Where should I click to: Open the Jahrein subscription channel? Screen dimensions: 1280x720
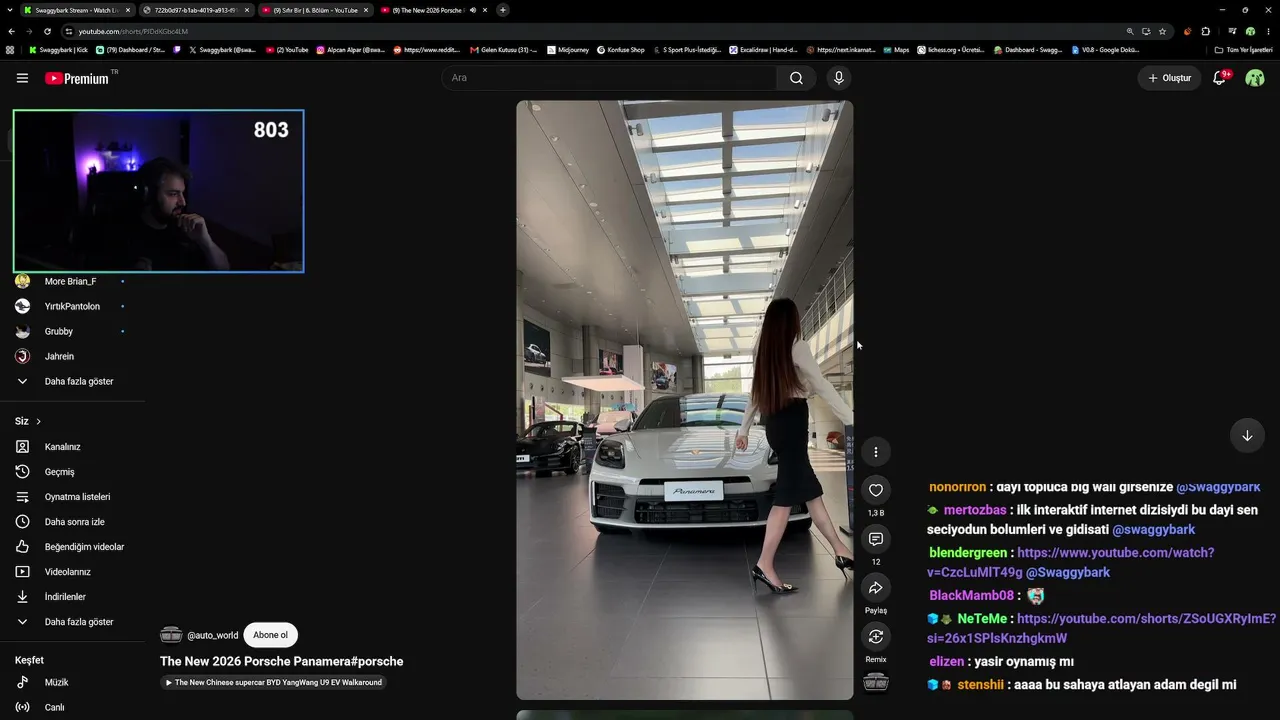(x=59, y=356)
